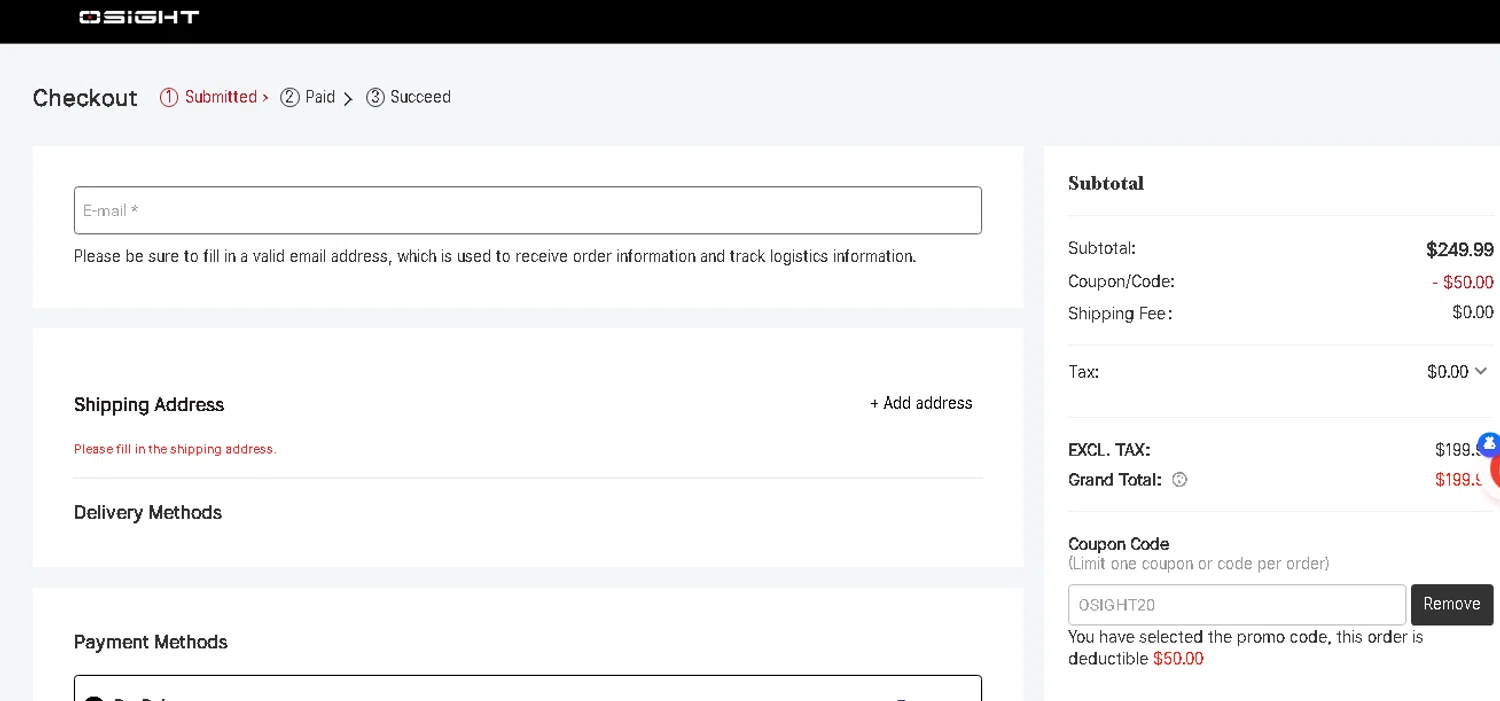Click the Subtotal panel heading
Screen dimensions: 1500x701
[x=1106, y=183]
